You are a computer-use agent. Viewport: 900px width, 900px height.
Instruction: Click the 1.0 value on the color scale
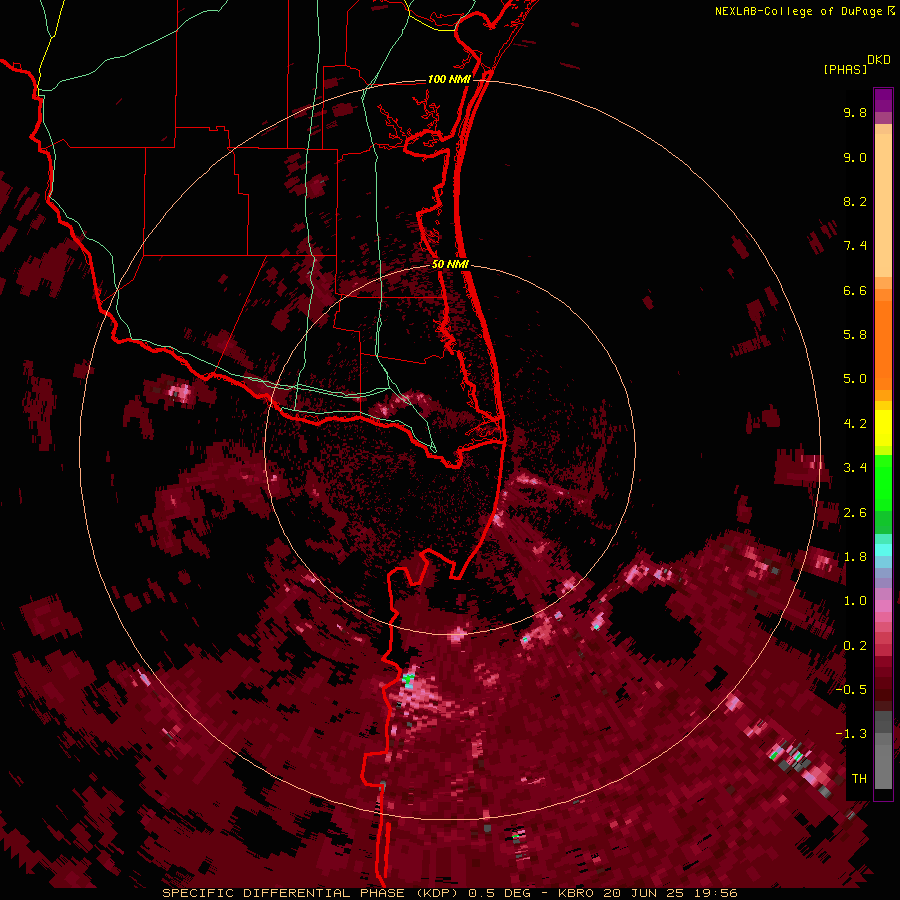point(855,601)
